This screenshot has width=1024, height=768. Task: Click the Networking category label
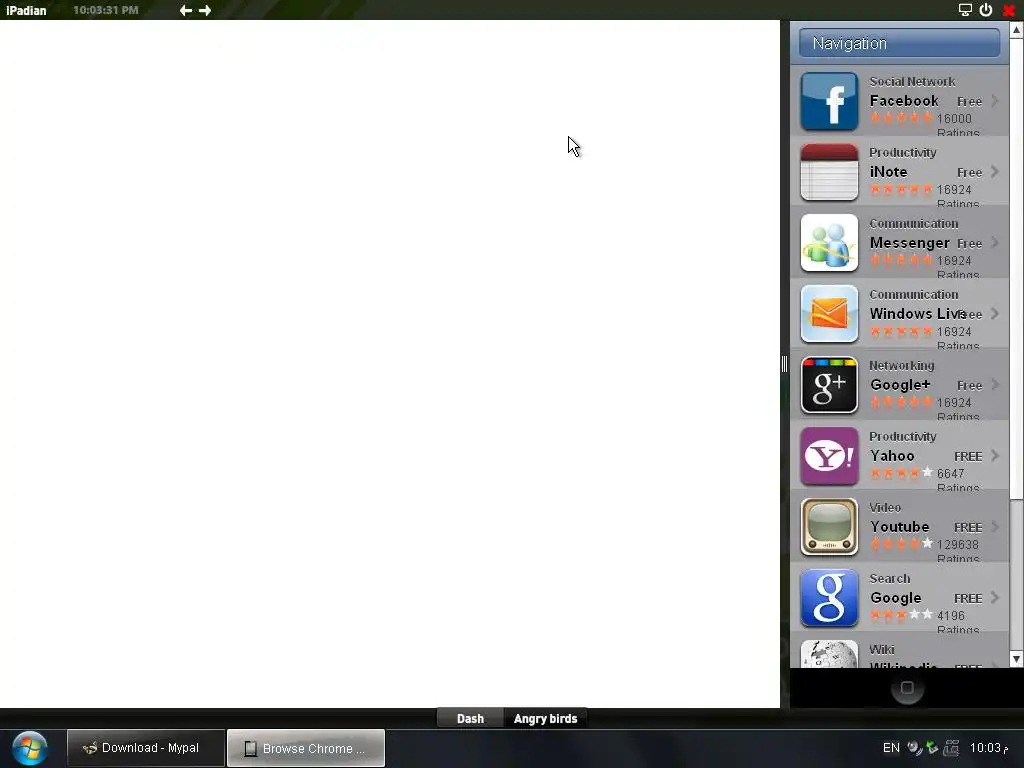coord(901,366)
